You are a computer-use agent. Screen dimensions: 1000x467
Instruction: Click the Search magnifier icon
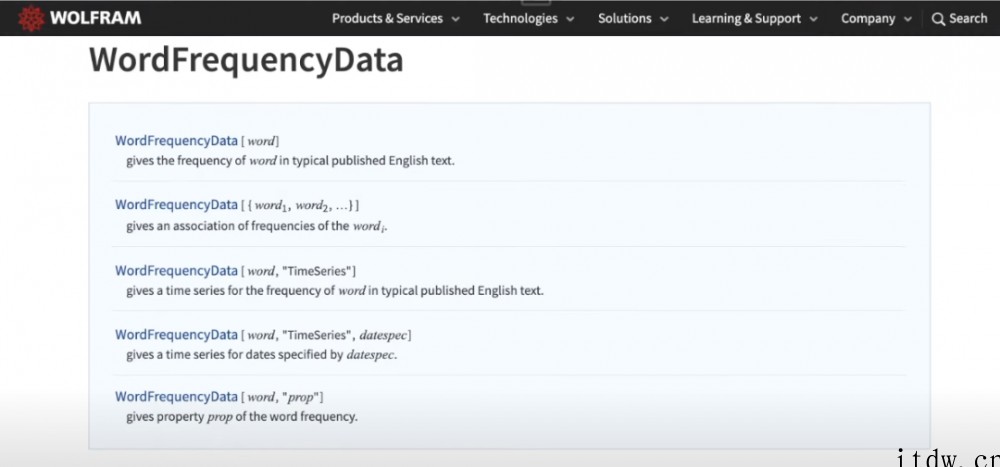tap(938, 19)
